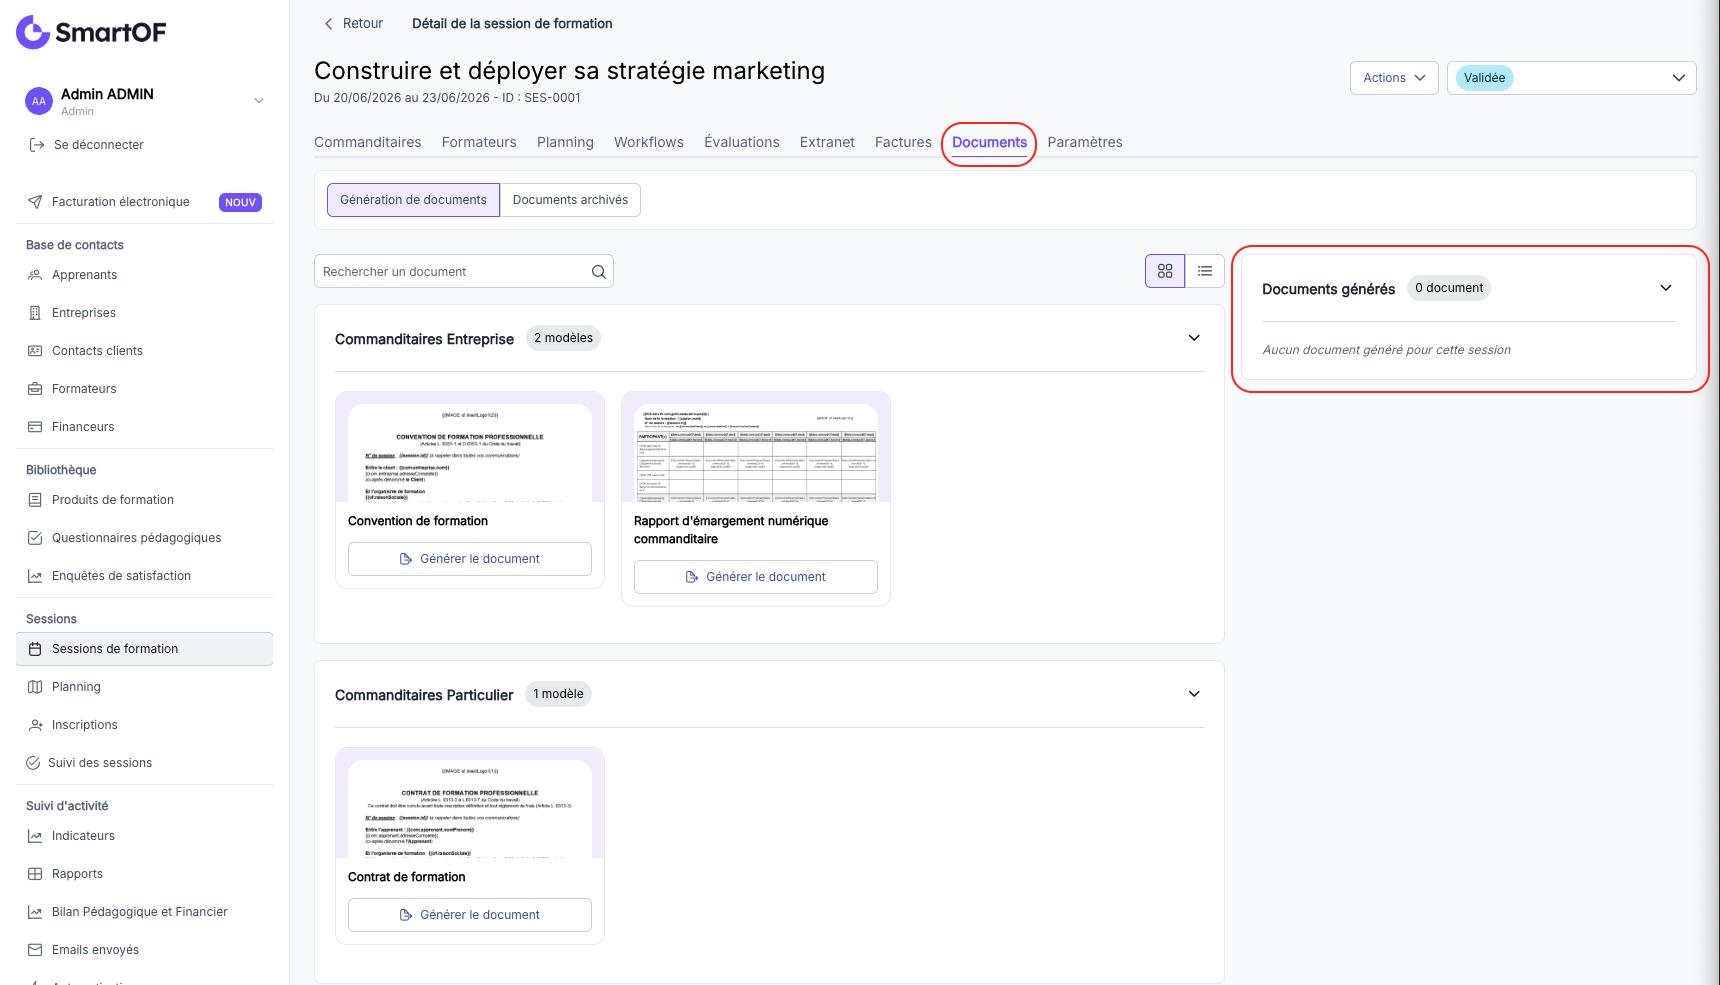Collapse the Commanditaires Entreprise section
This screenshot has width=1720, height=985.
tap(1194, 338)
